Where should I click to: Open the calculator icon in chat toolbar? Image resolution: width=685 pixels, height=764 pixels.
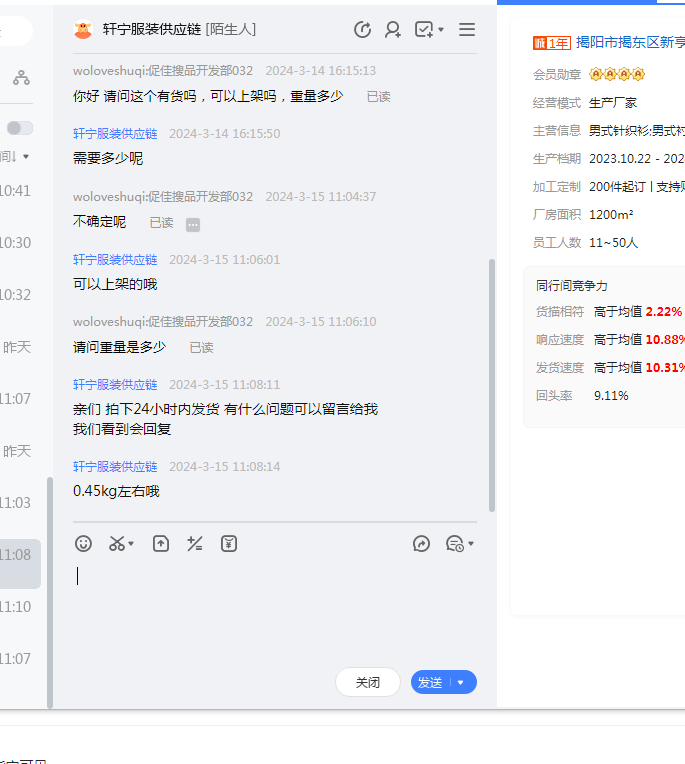click(x=195, y=543)
